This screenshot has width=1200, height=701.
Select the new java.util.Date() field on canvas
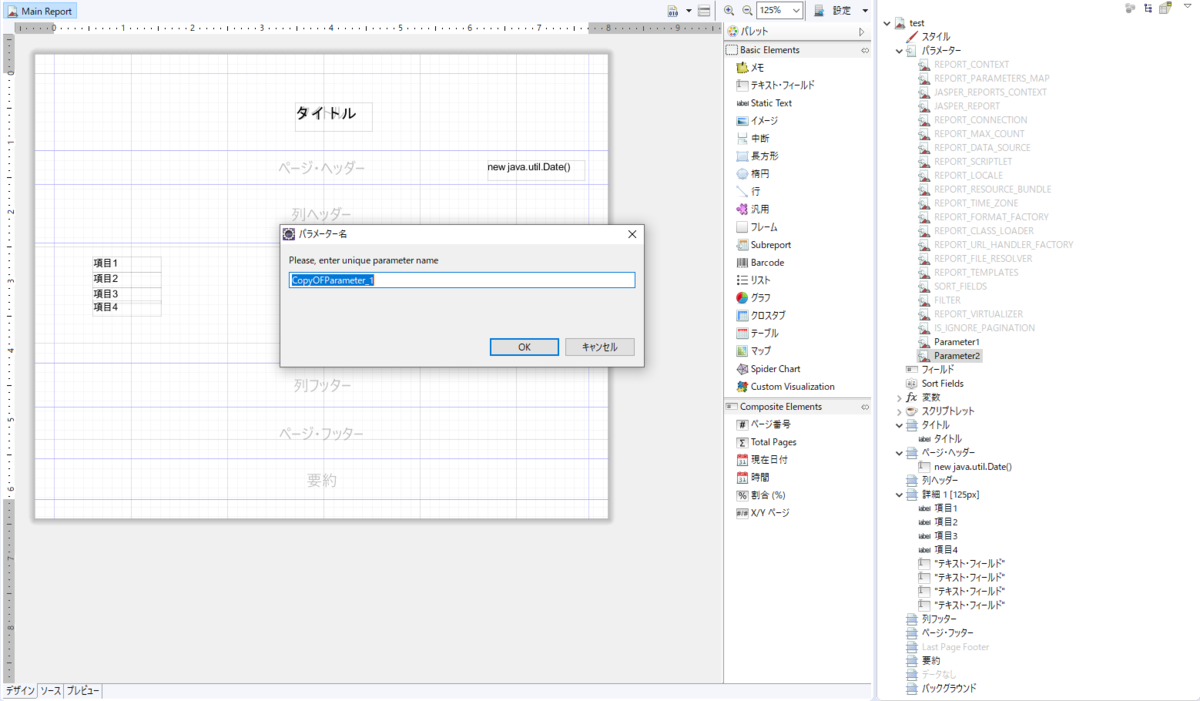(535, 170)
